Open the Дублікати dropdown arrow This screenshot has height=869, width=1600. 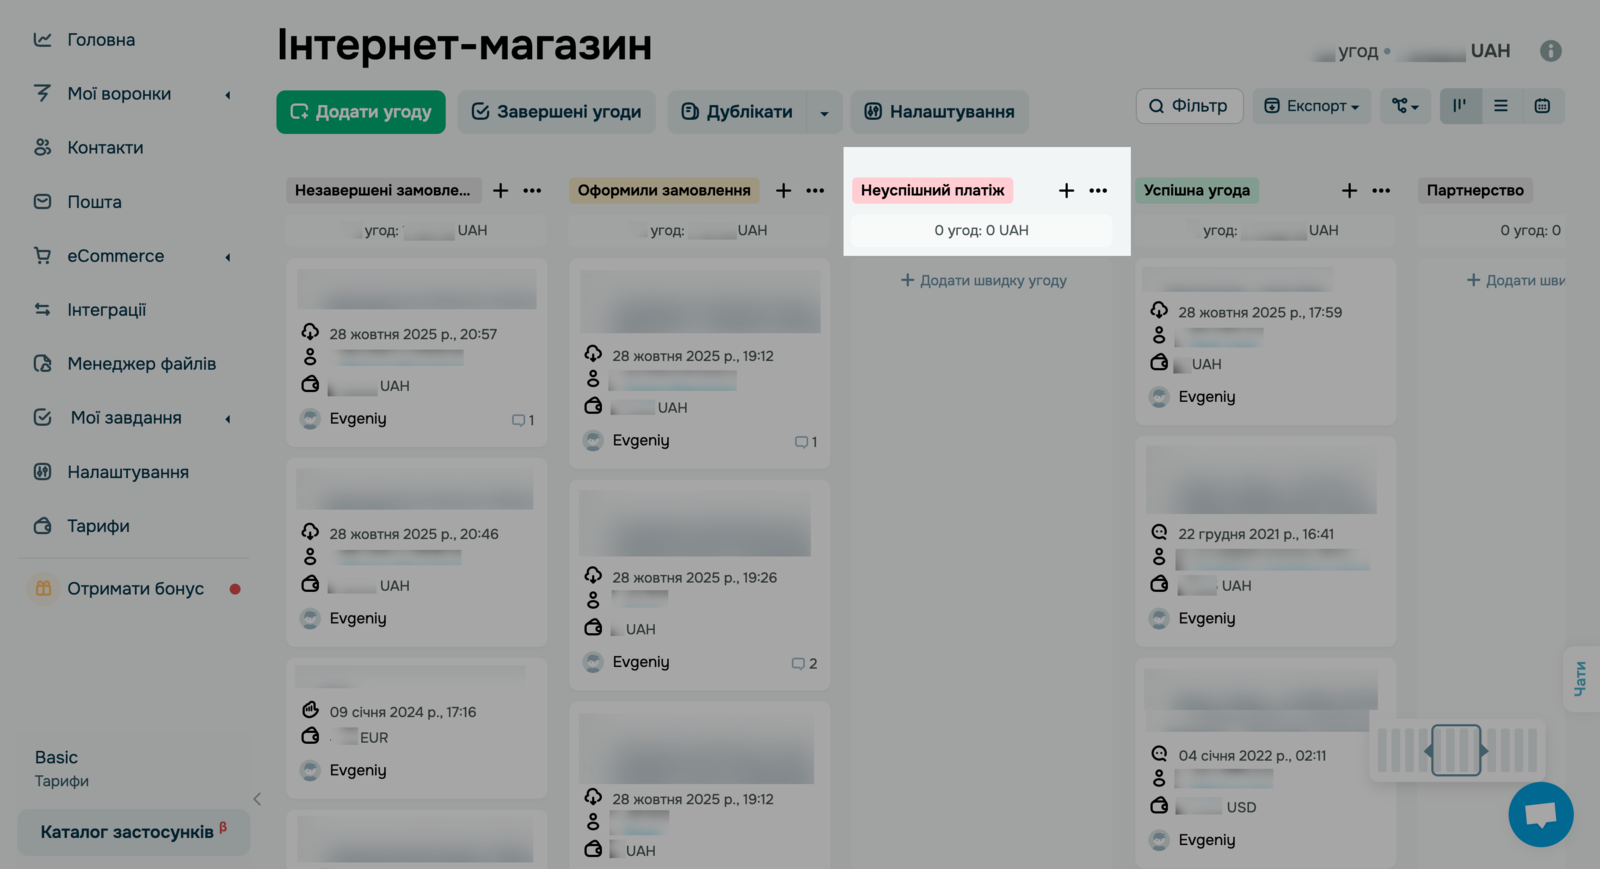click(x=824, y=113)
